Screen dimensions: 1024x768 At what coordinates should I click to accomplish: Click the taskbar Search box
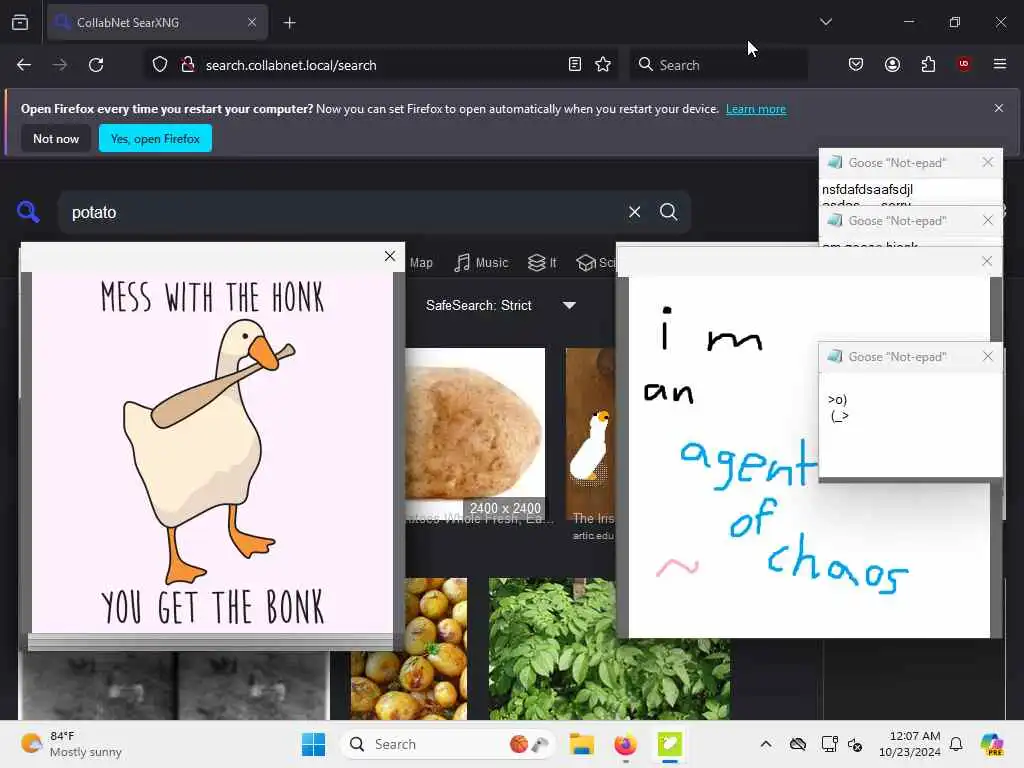click(x=447, y=744)
